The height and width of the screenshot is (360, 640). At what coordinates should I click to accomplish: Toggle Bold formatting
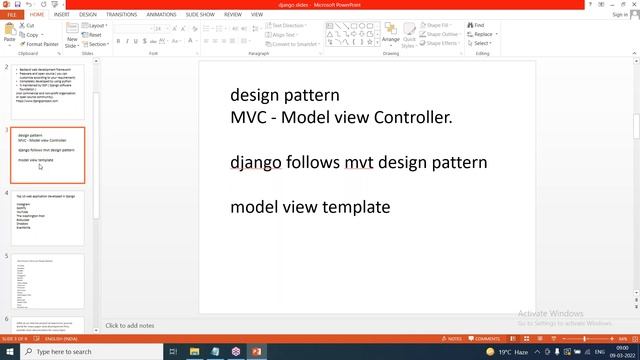coord(118,41)
